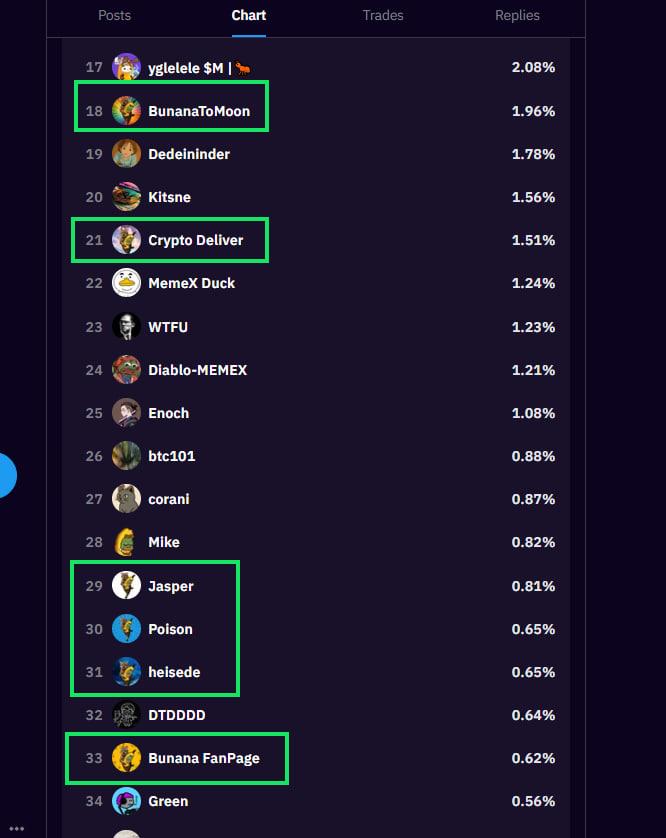Open BunanaToMoon's profile avatar
This screenshot has height=838, width=666.
pos(126,111)
